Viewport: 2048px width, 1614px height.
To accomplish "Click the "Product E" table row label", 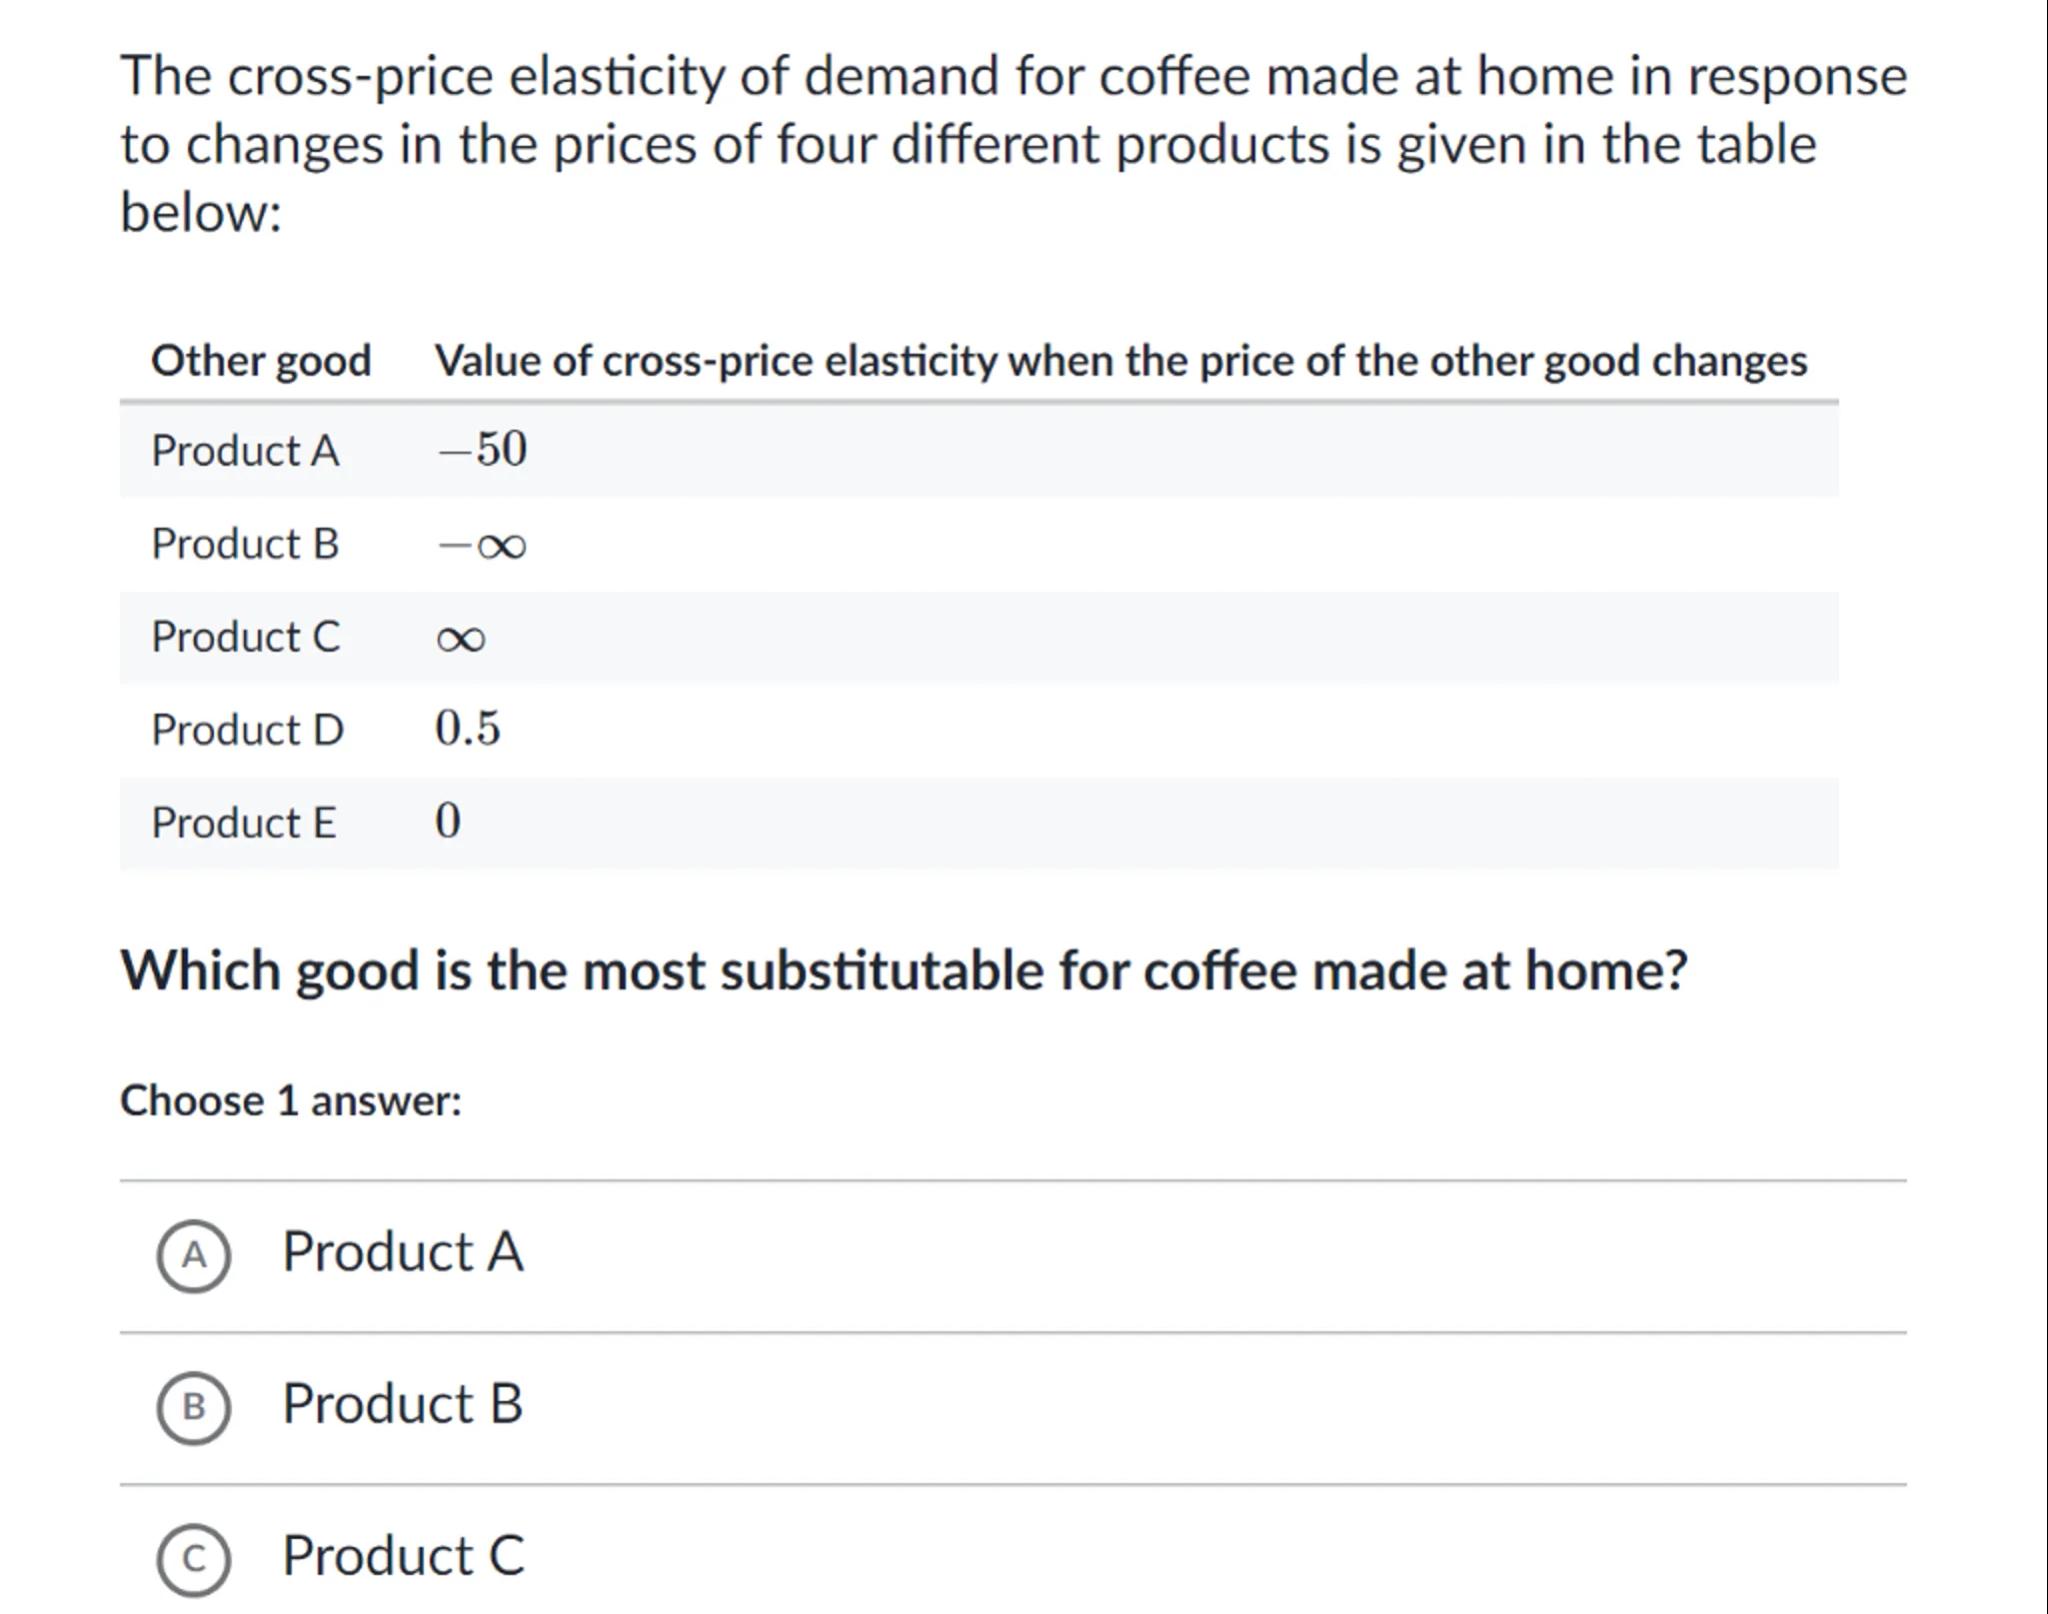I will coord(243,823).
